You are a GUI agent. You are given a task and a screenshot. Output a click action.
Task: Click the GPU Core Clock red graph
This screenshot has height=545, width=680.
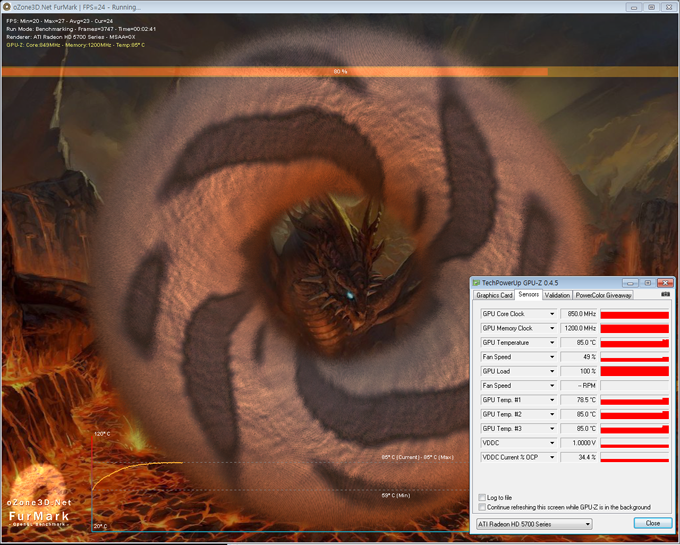coord(634,314)
